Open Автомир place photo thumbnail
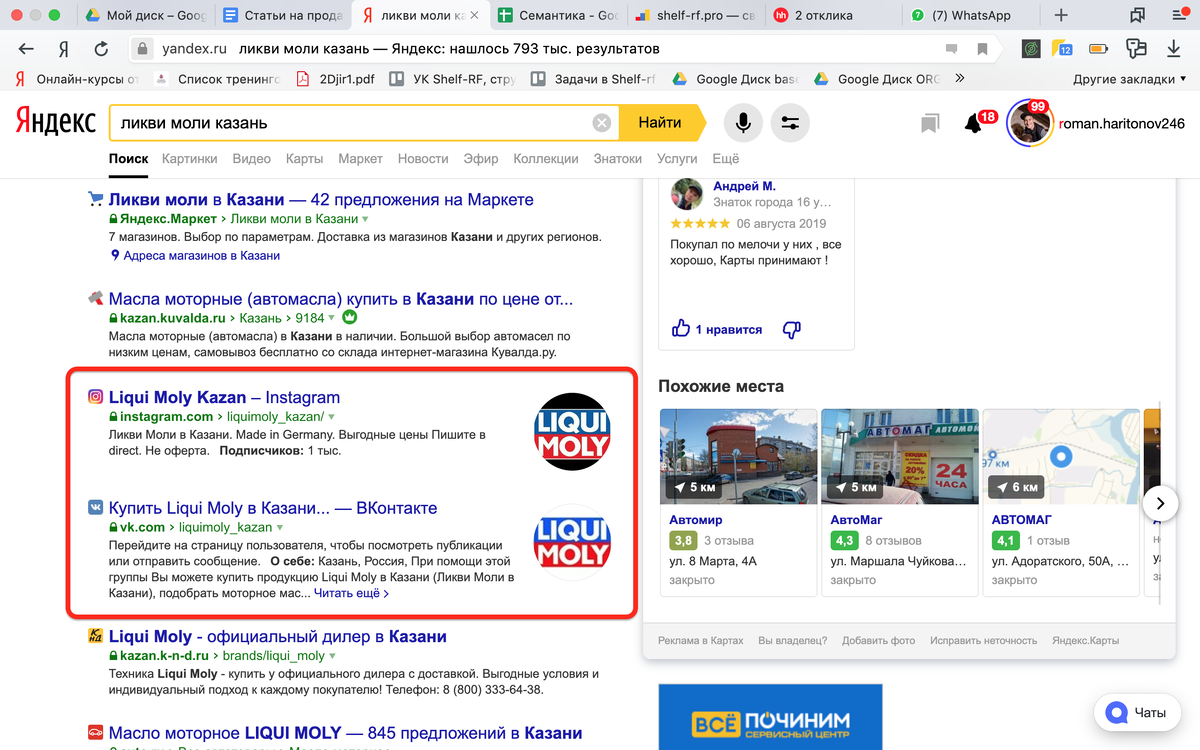 coord(737,456)
